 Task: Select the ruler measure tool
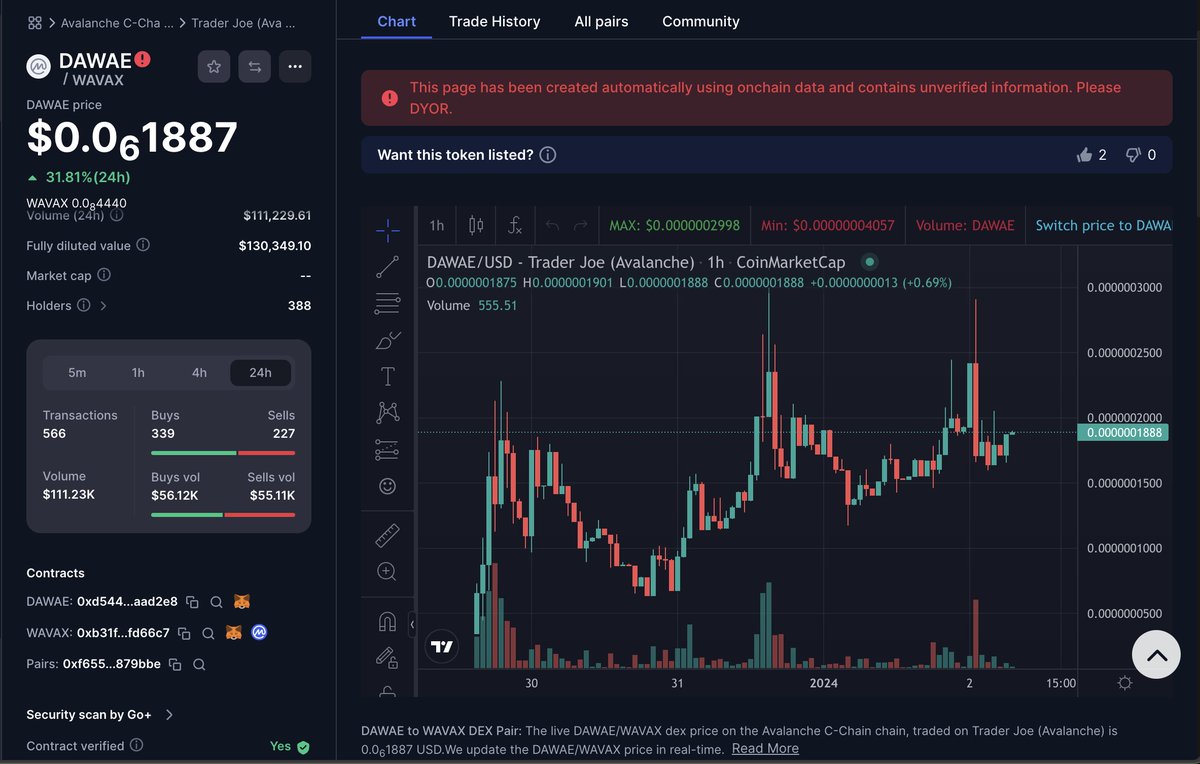387,536
